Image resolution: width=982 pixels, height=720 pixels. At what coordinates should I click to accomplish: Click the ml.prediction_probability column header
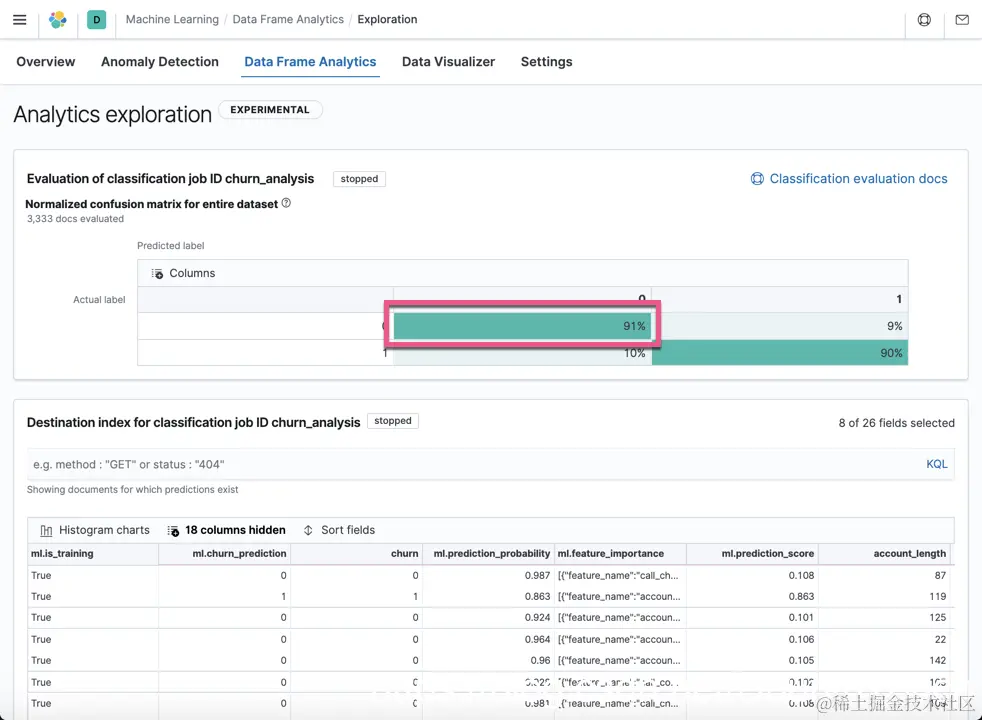click(x=488, y=553)
